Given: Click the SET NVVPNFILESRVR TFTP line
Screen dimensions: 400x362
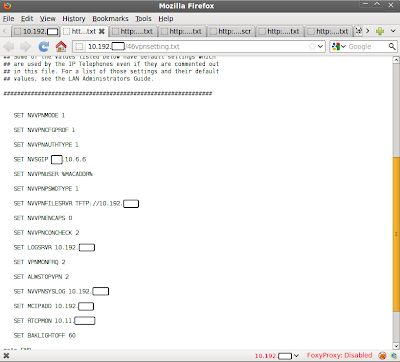Looking at the screenshot, I should click(76, 203).
